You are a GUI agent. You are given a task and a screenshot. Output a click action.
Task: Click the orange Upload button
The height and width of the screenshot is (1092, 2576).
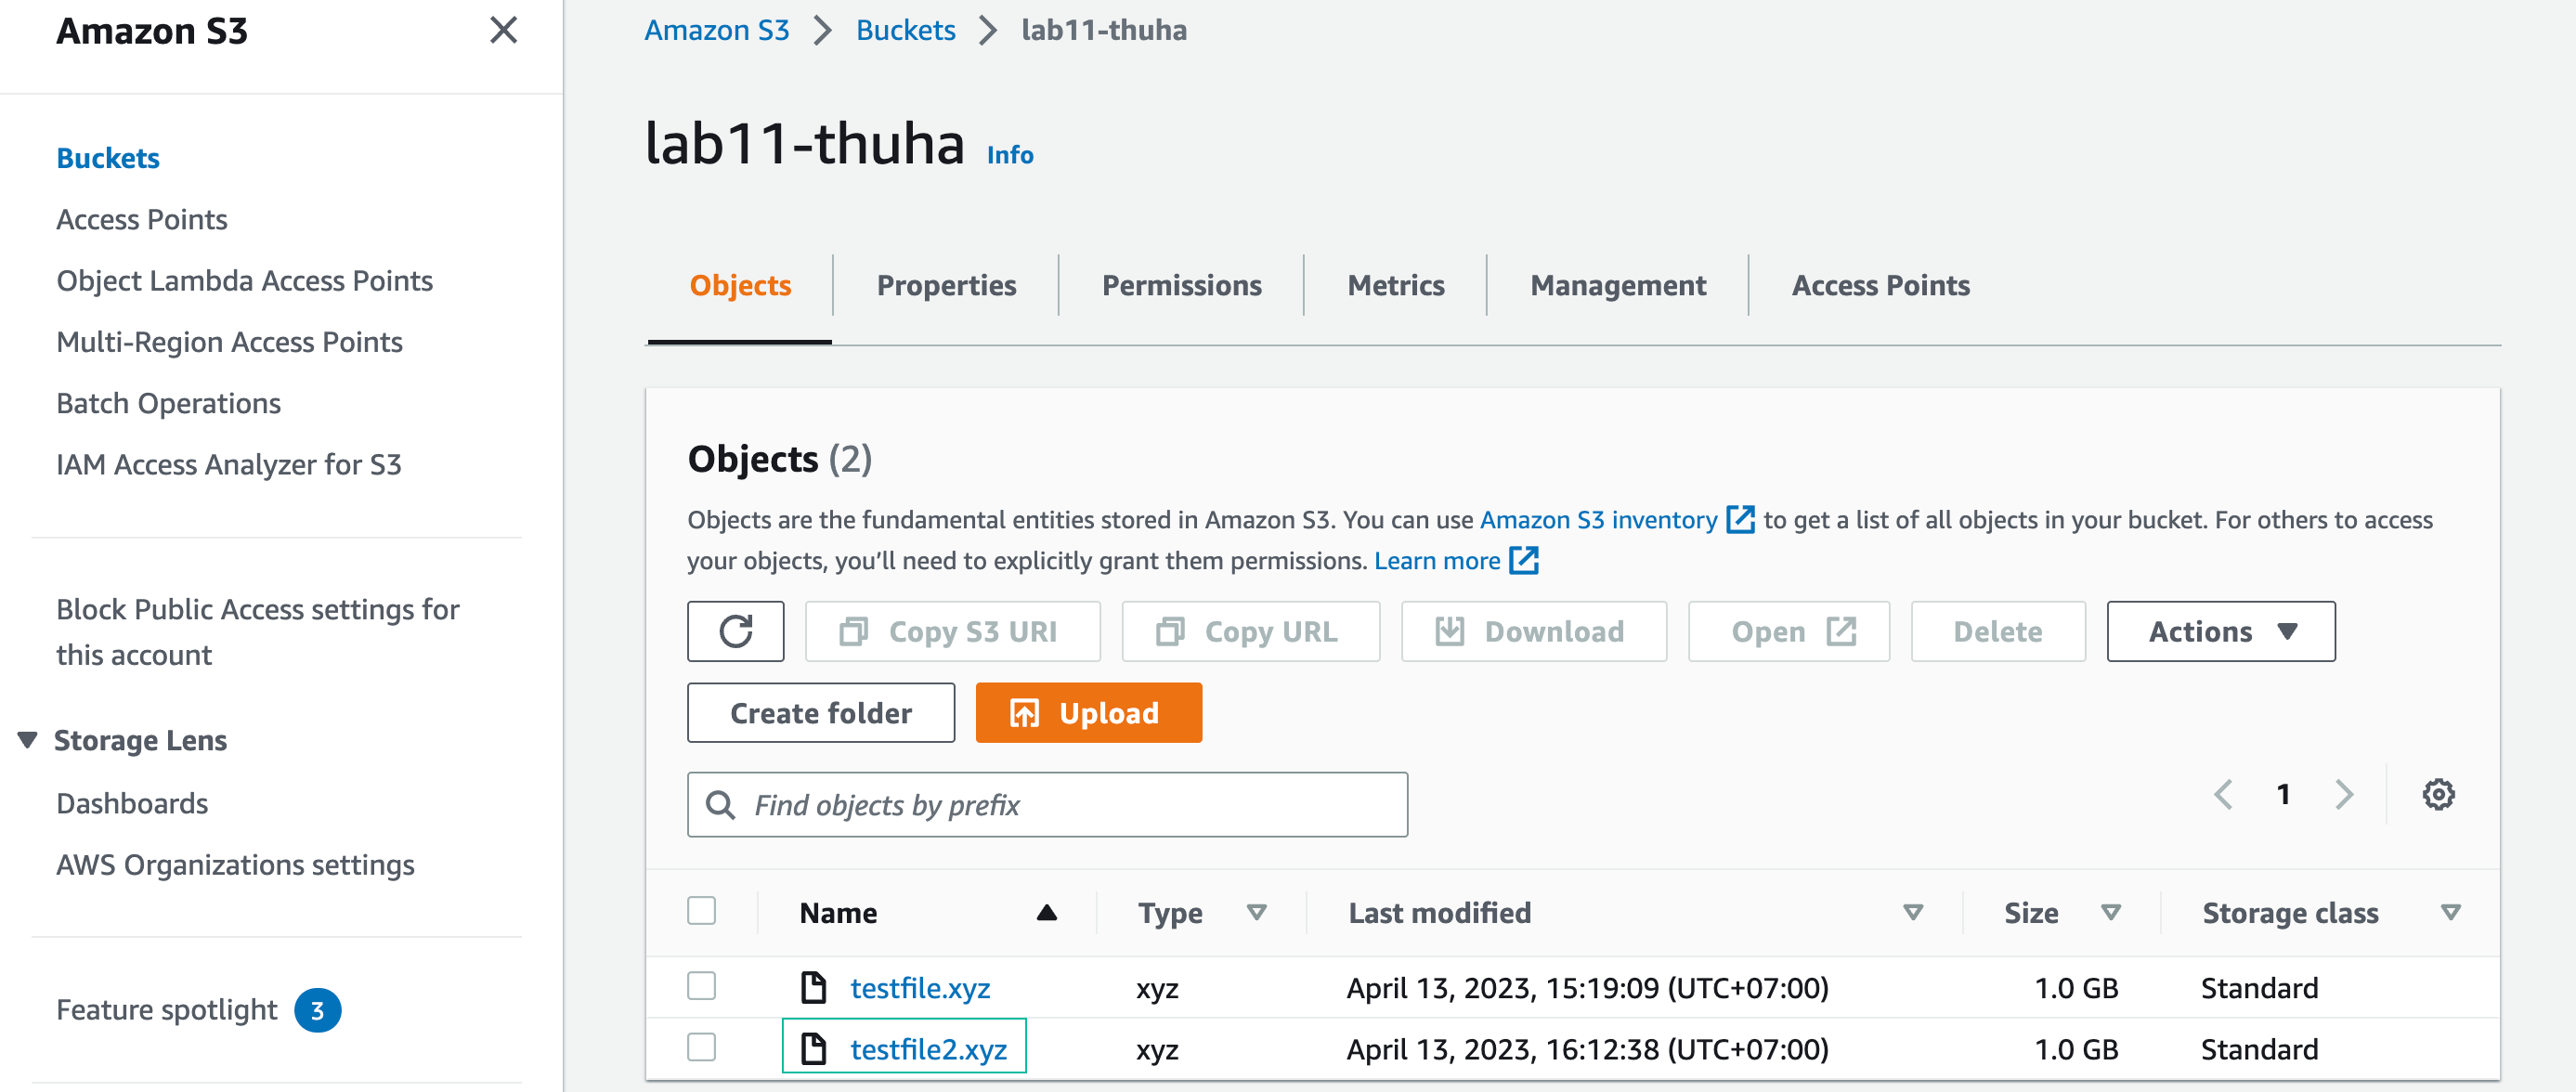(x=1088, y=713)
